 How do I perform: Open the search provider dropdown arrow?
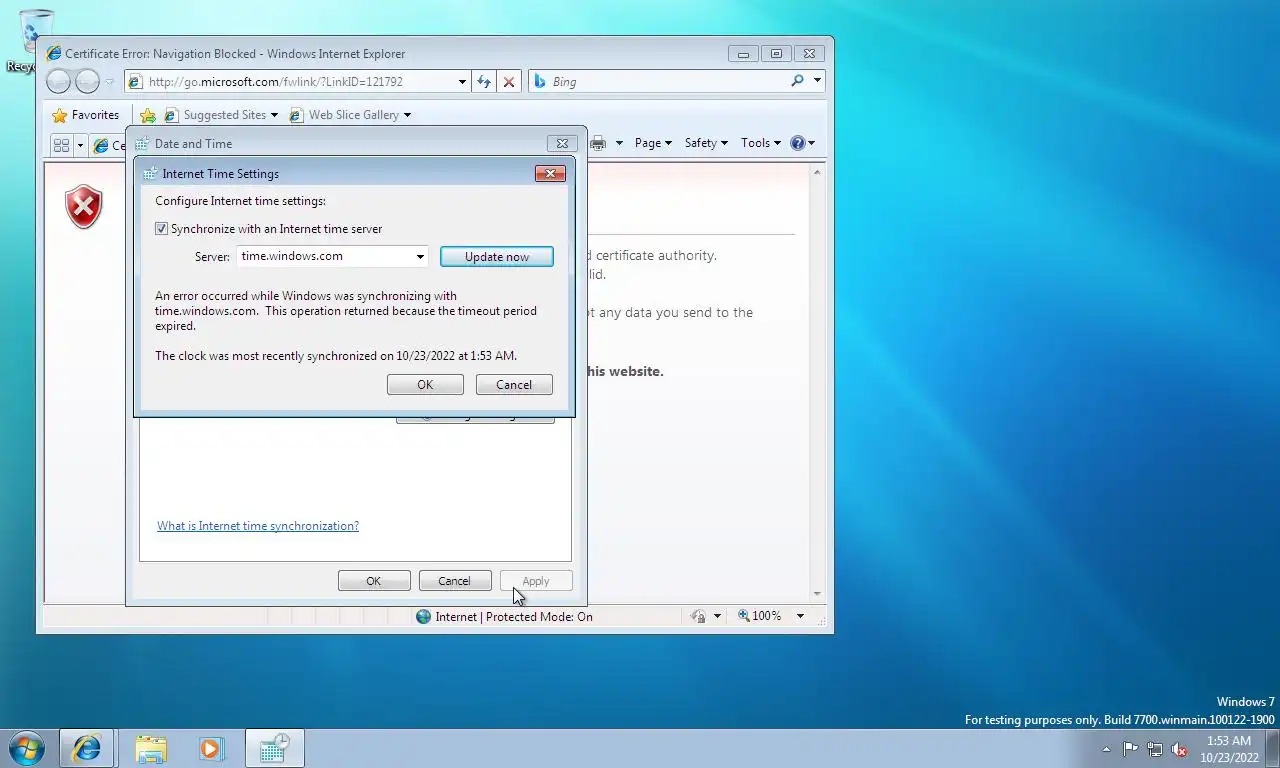click(817, 81)
